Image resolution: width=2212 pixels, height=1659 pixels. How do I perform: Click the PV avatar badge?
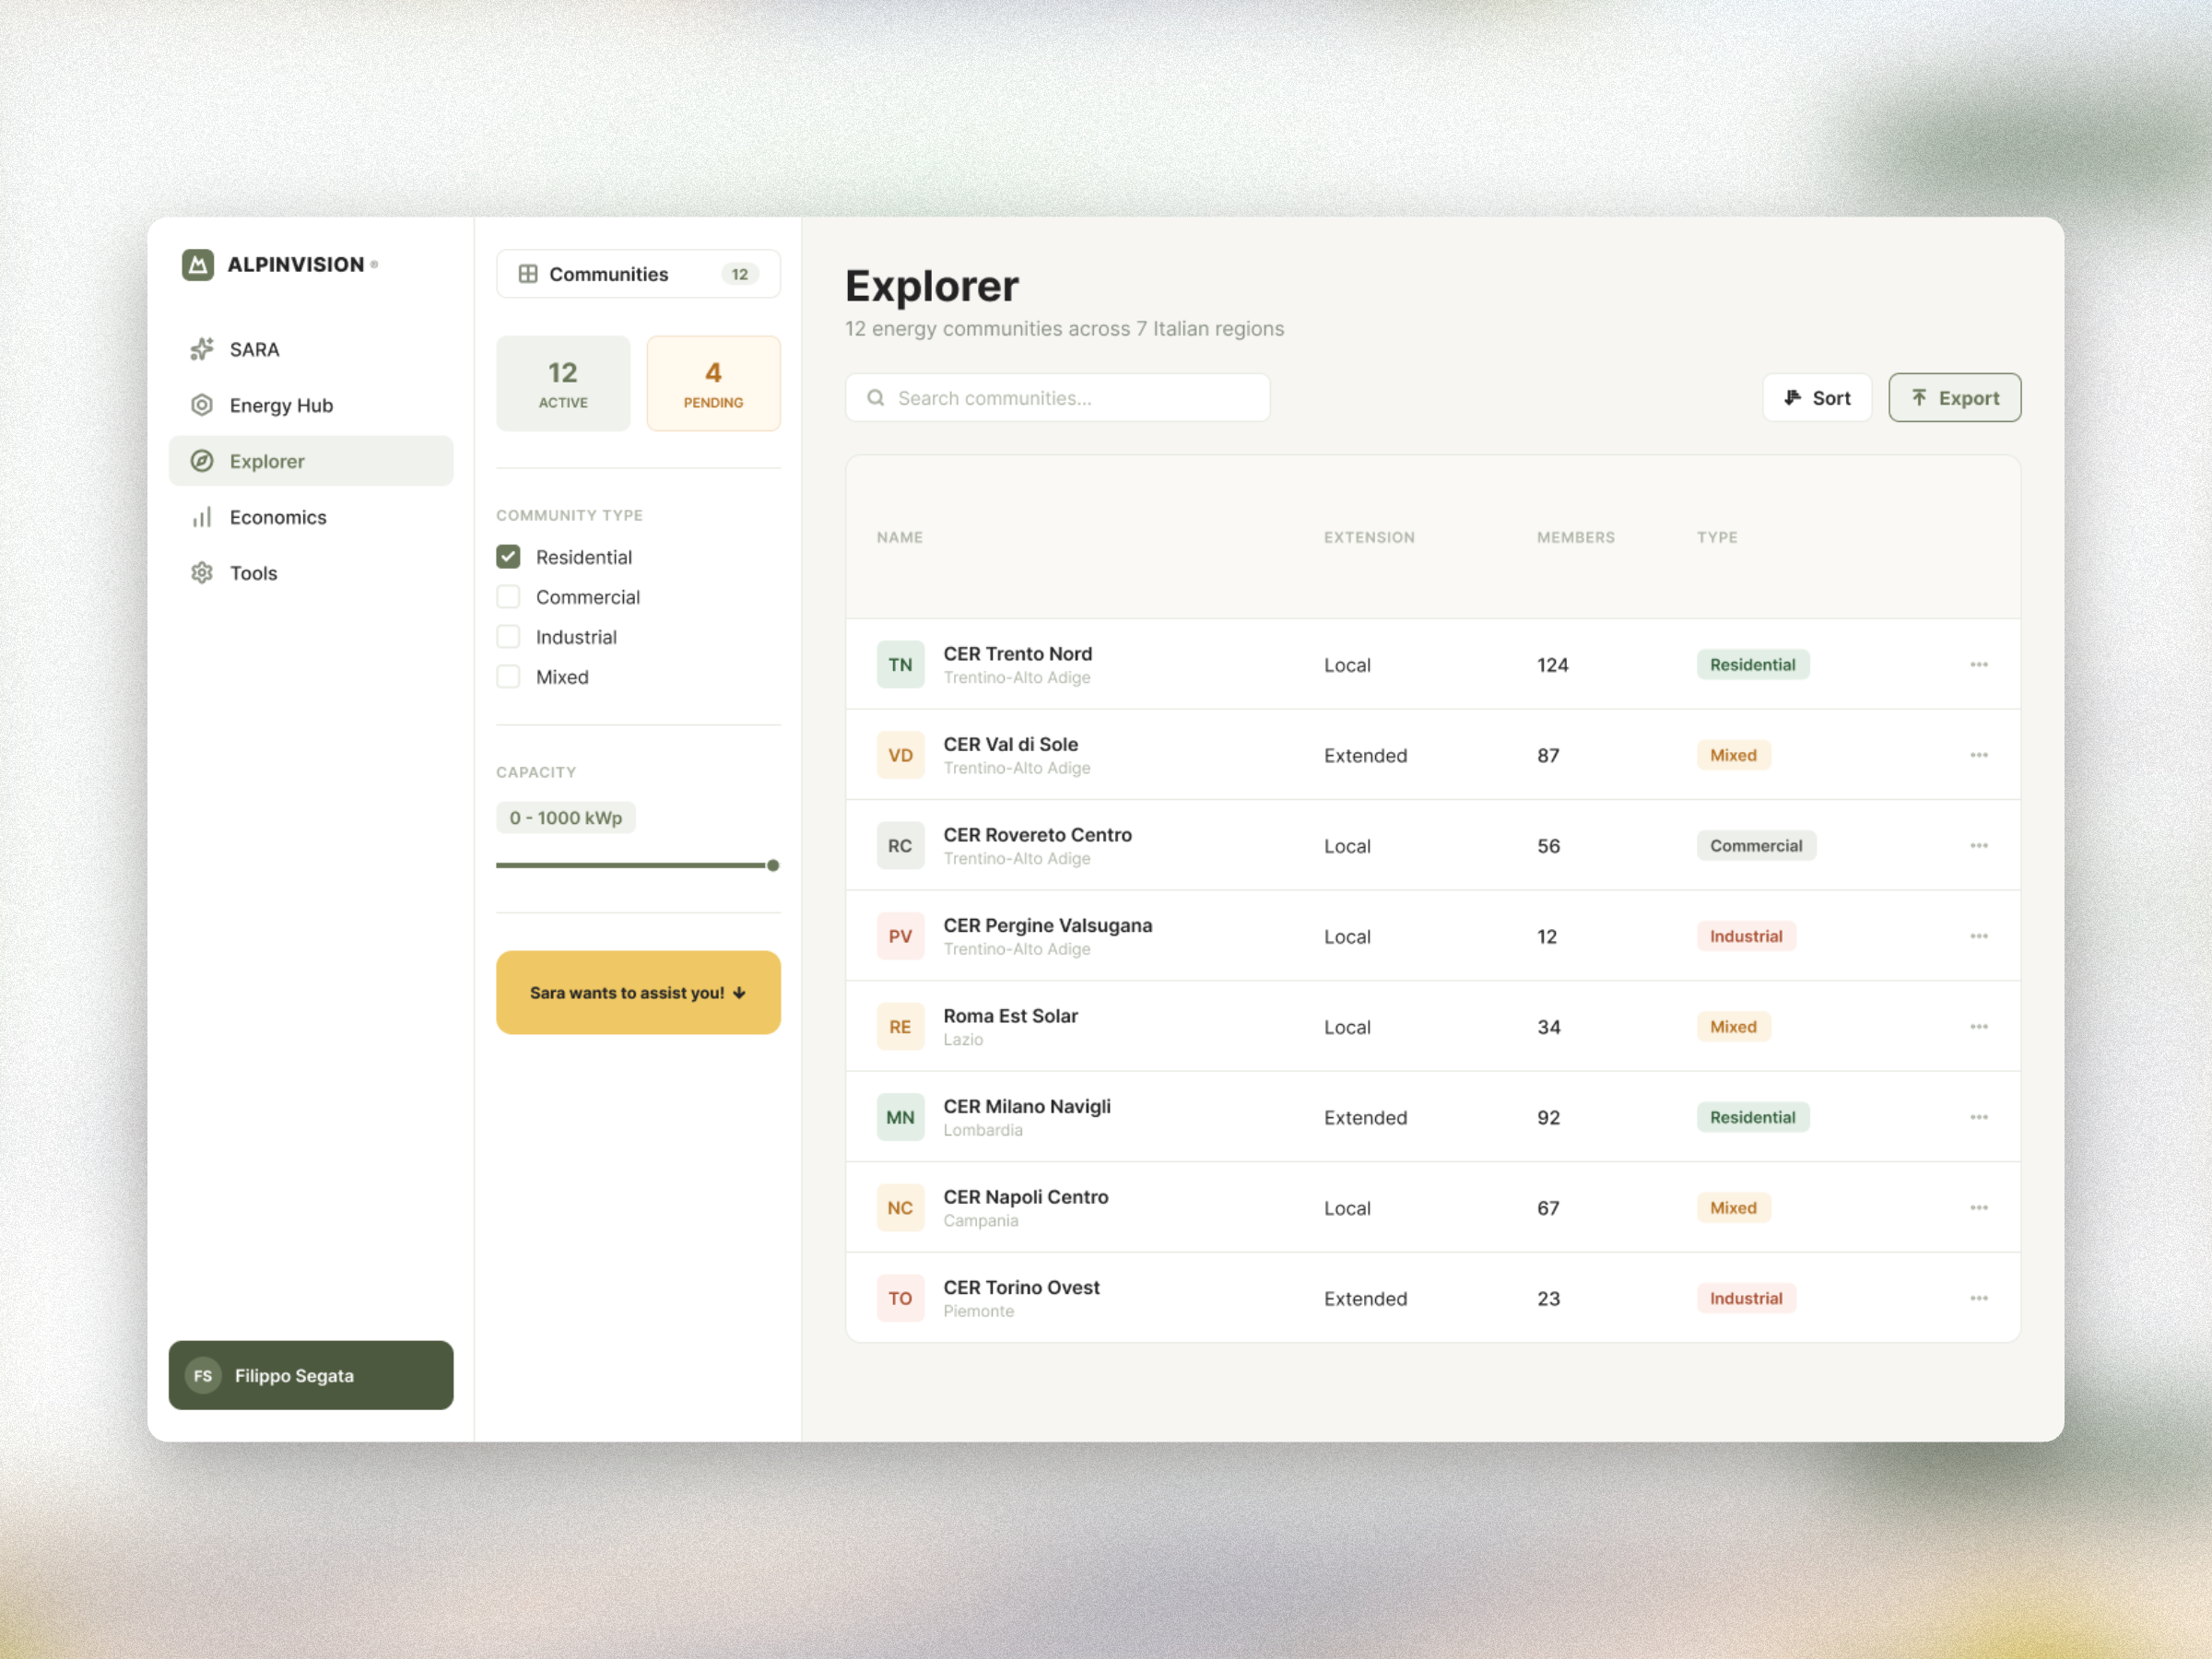[x=900, y=937]
